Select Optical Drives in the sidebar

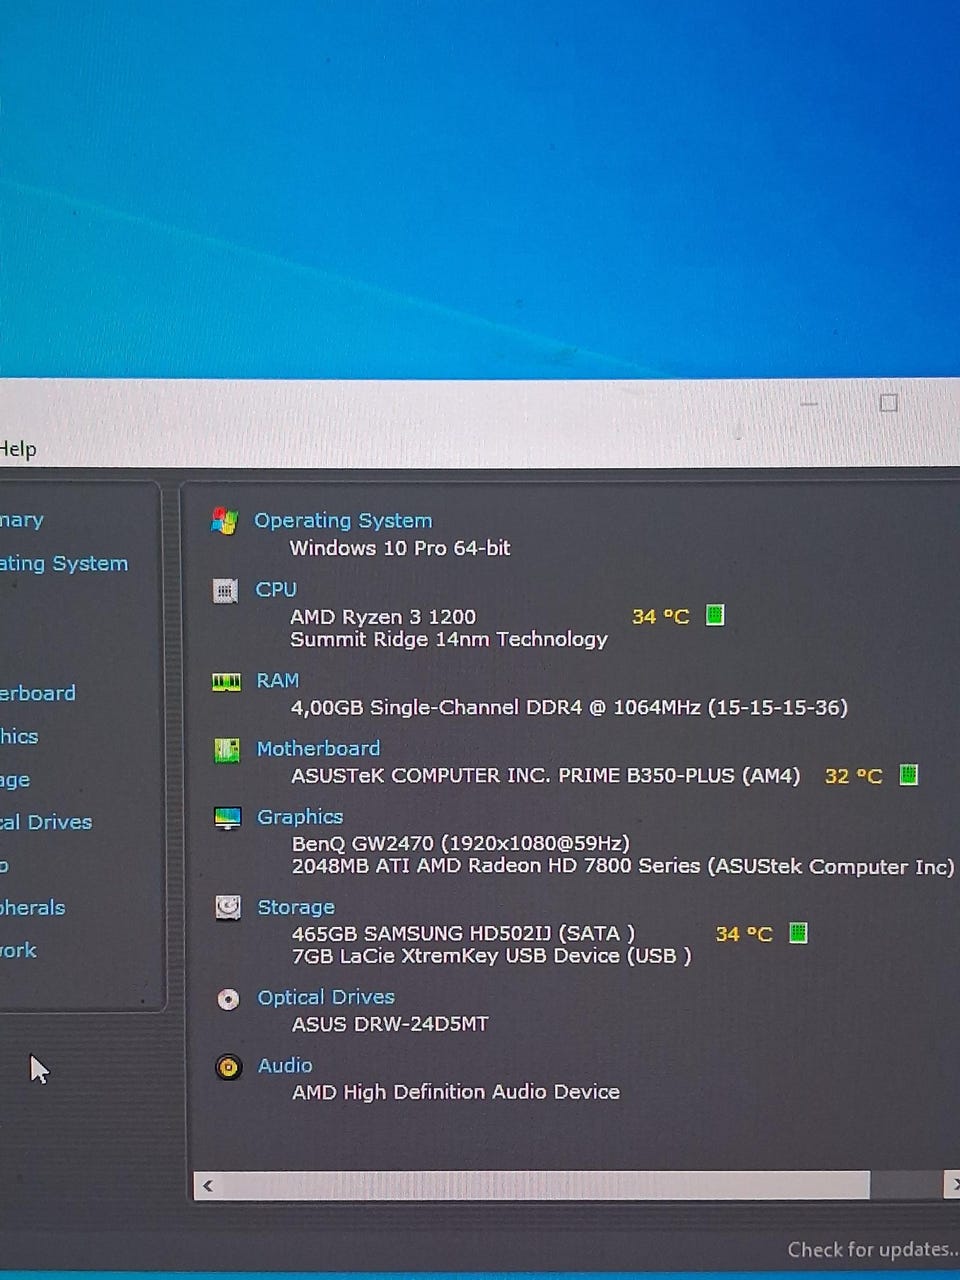(x=46, y=822)
